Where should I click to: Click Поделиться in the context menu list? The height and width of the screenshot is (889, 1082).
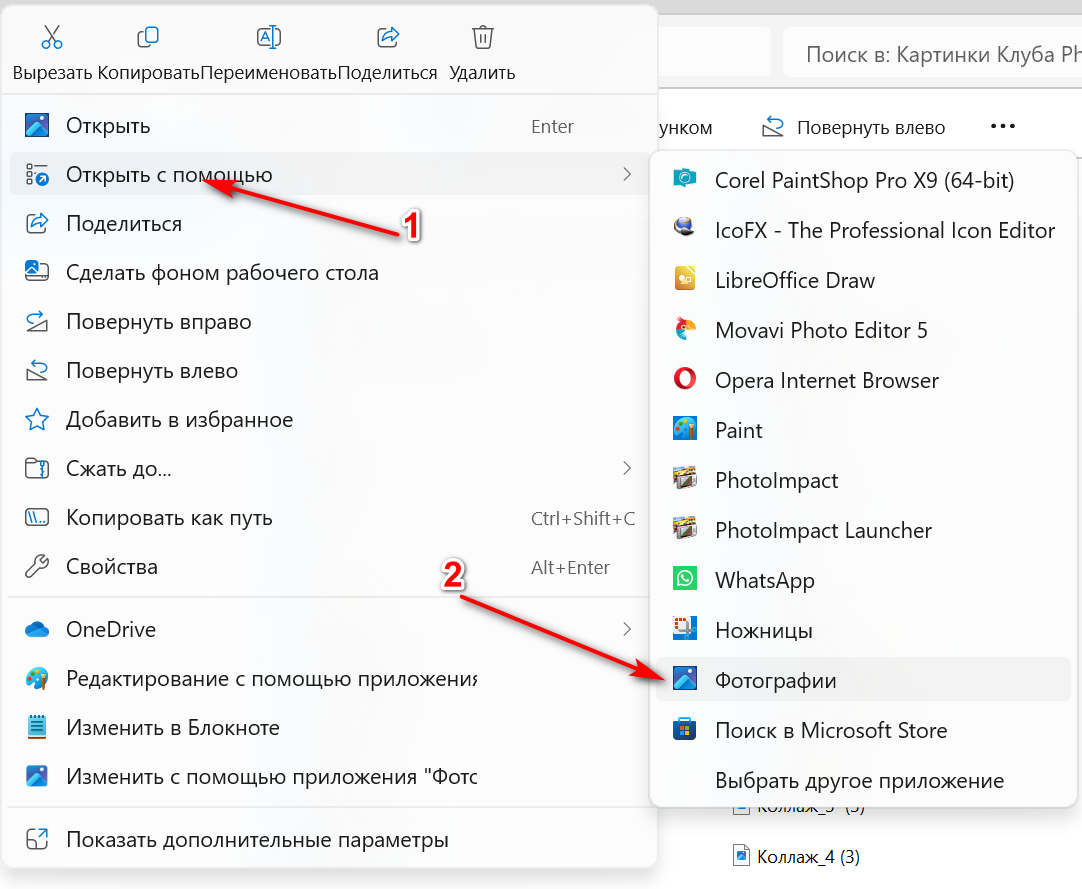pyautogui.click(x=328, y=224)
